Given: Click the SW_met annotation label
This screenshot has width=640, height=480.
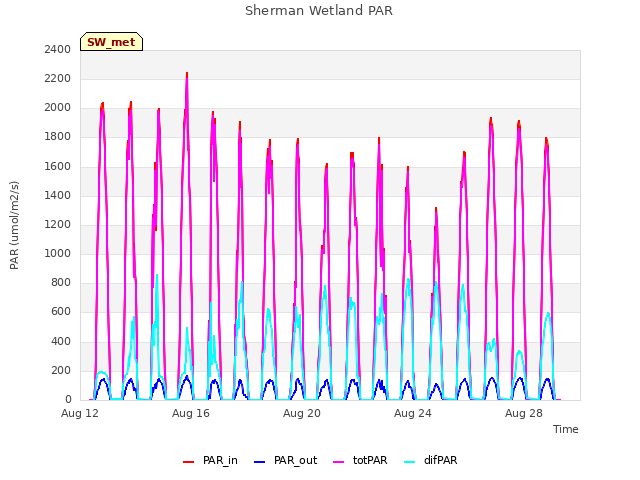Looking at the screenshot, I should 111,42.
